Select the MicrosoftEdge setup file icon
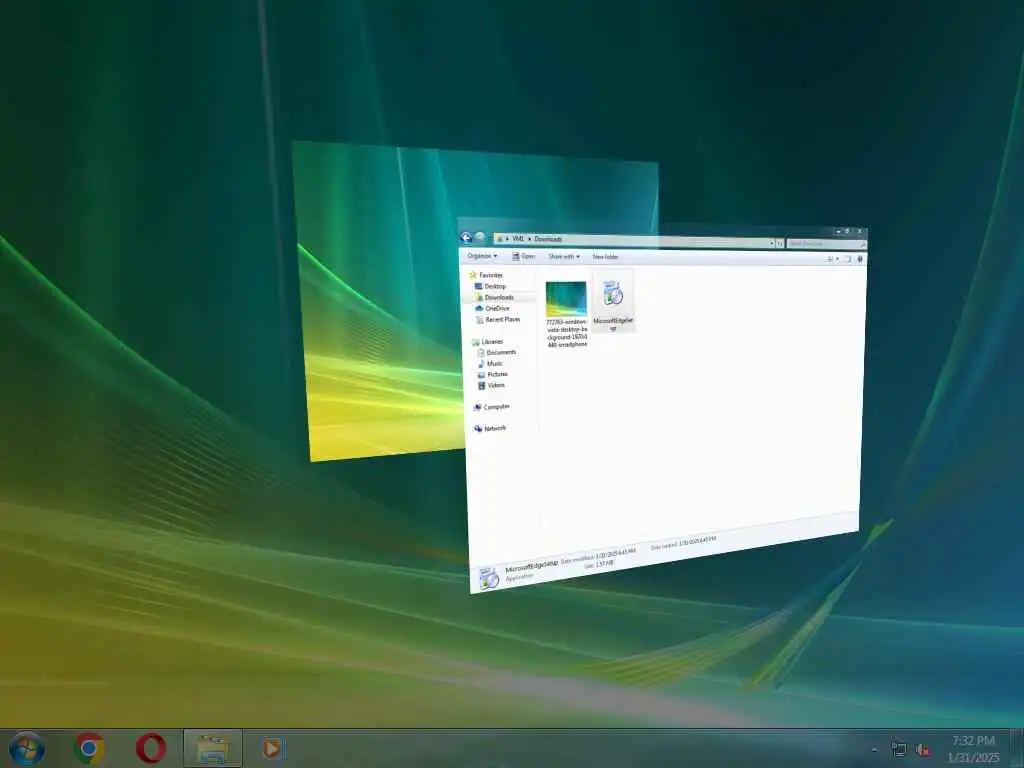 [x=613, y=293]
